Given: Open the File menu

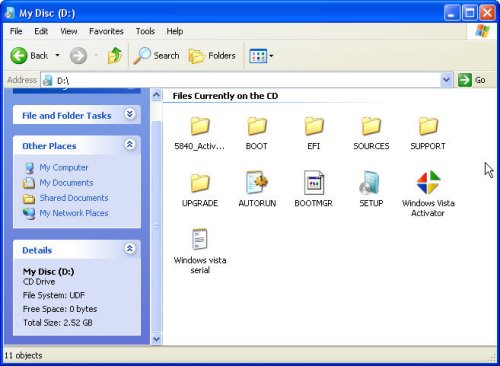Looking at the screenshot, I should coord(16,31).
